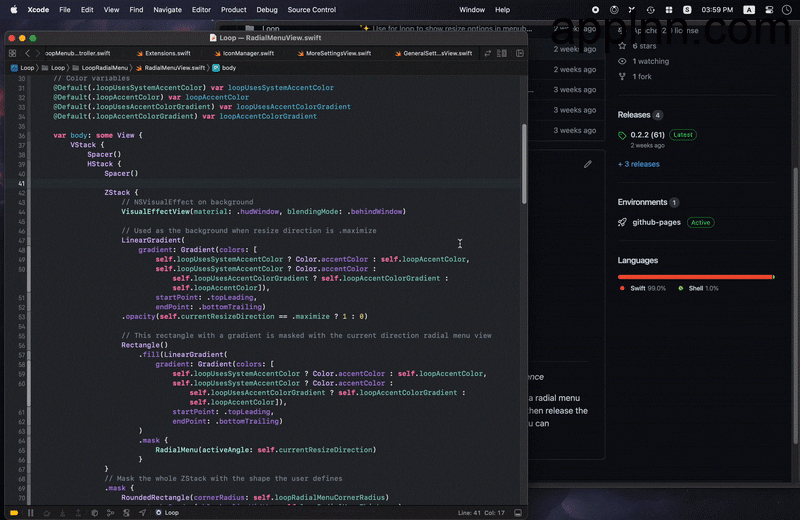Open the Environments heading link
Screen dimensions: 800x520
642,202
